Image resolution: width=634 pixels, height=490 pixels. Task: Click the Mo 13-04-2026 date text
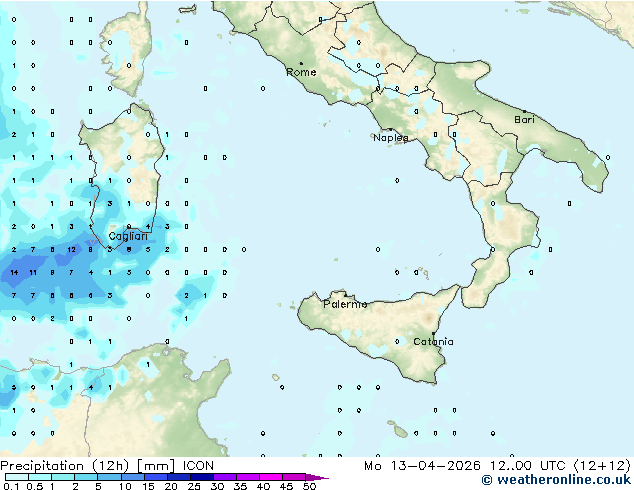422,466
